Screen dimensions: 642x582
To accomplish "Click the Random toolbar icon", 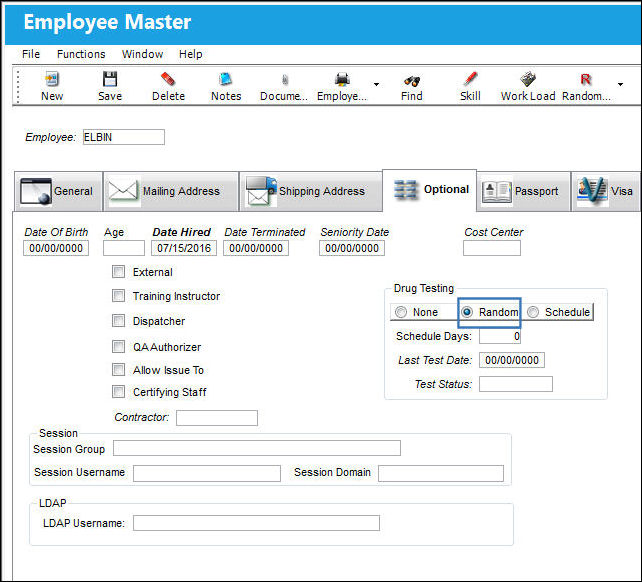I will tap(586, 79).
